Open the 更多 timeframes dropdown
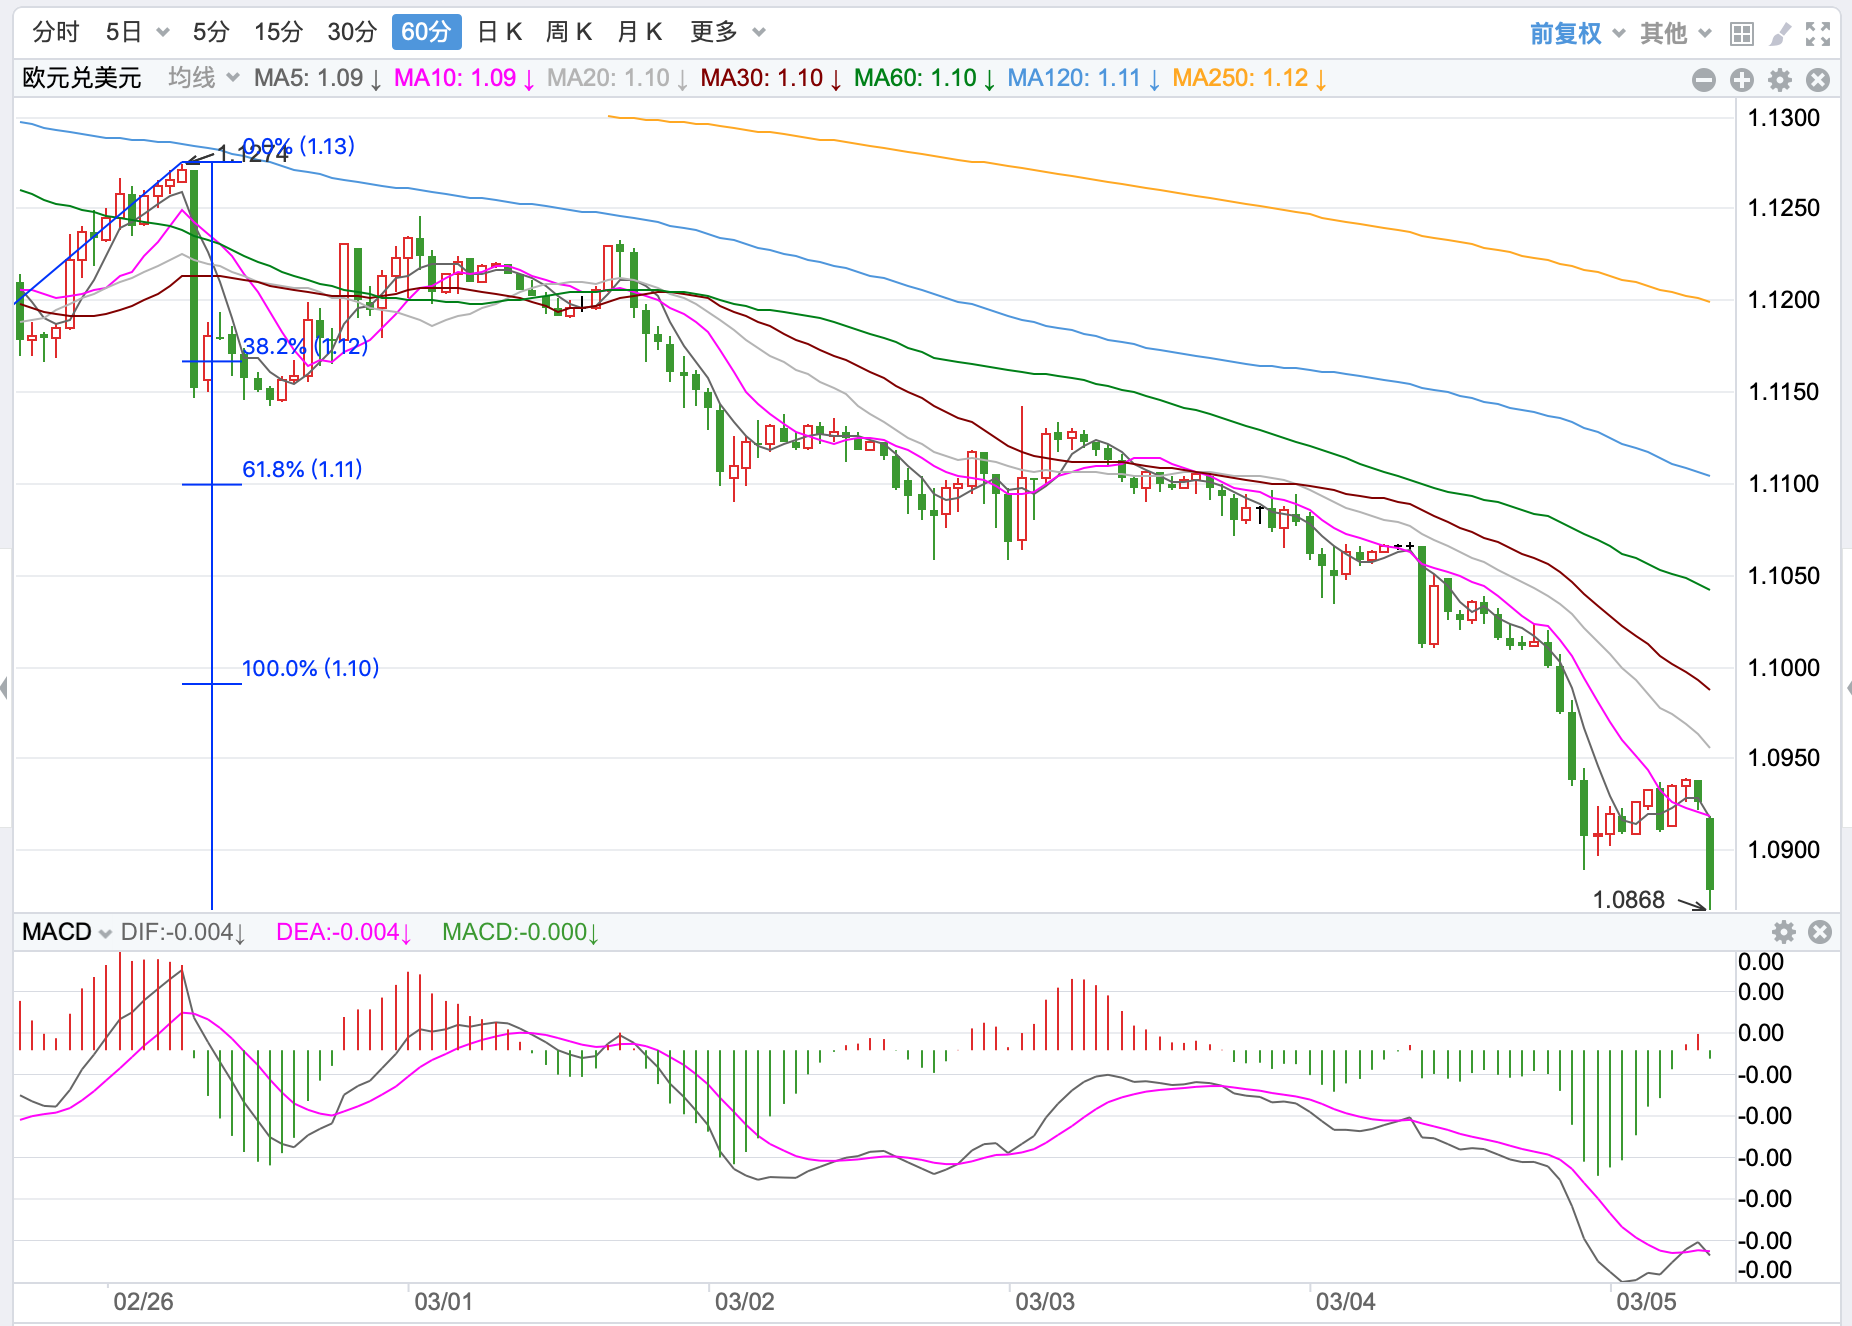The image size is (1852, 1326). tap(727, 32)
